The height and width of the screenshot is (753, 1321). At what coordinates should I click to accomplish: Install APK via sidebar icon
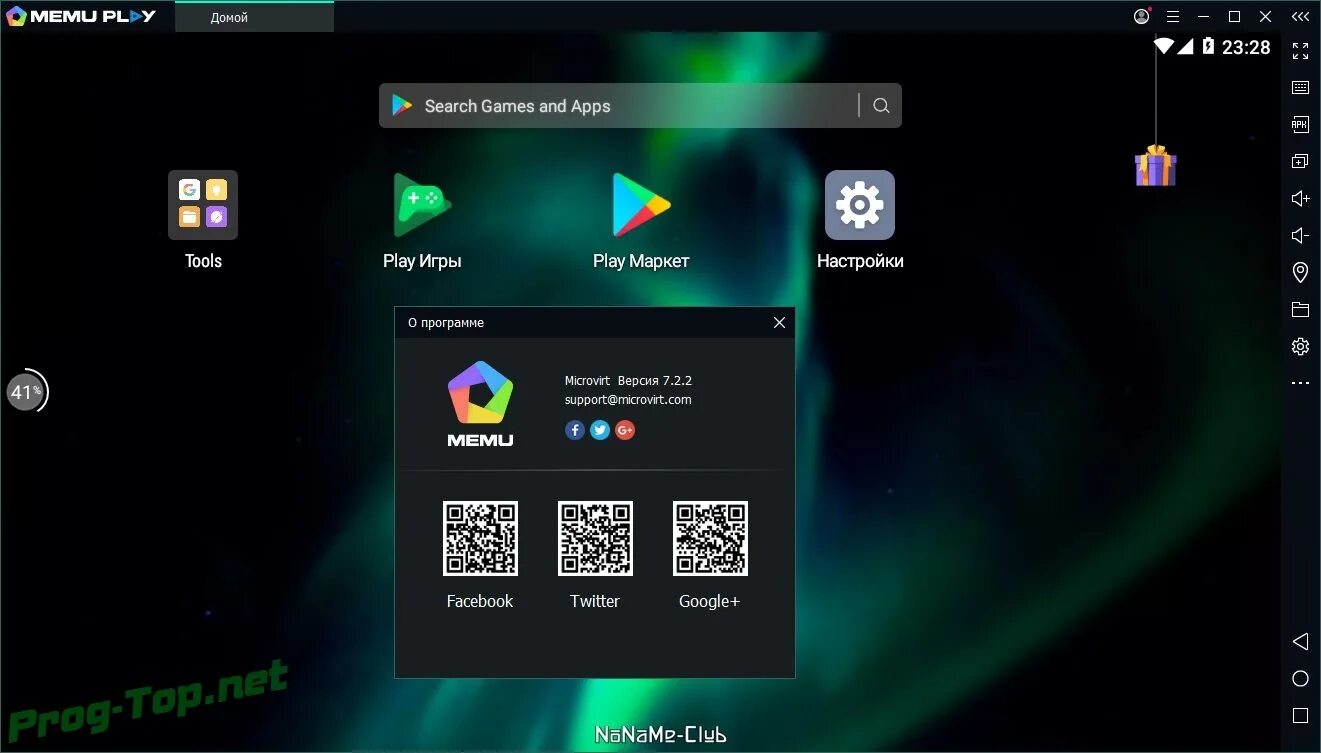pyautogui.click(x=1300, y=125)
